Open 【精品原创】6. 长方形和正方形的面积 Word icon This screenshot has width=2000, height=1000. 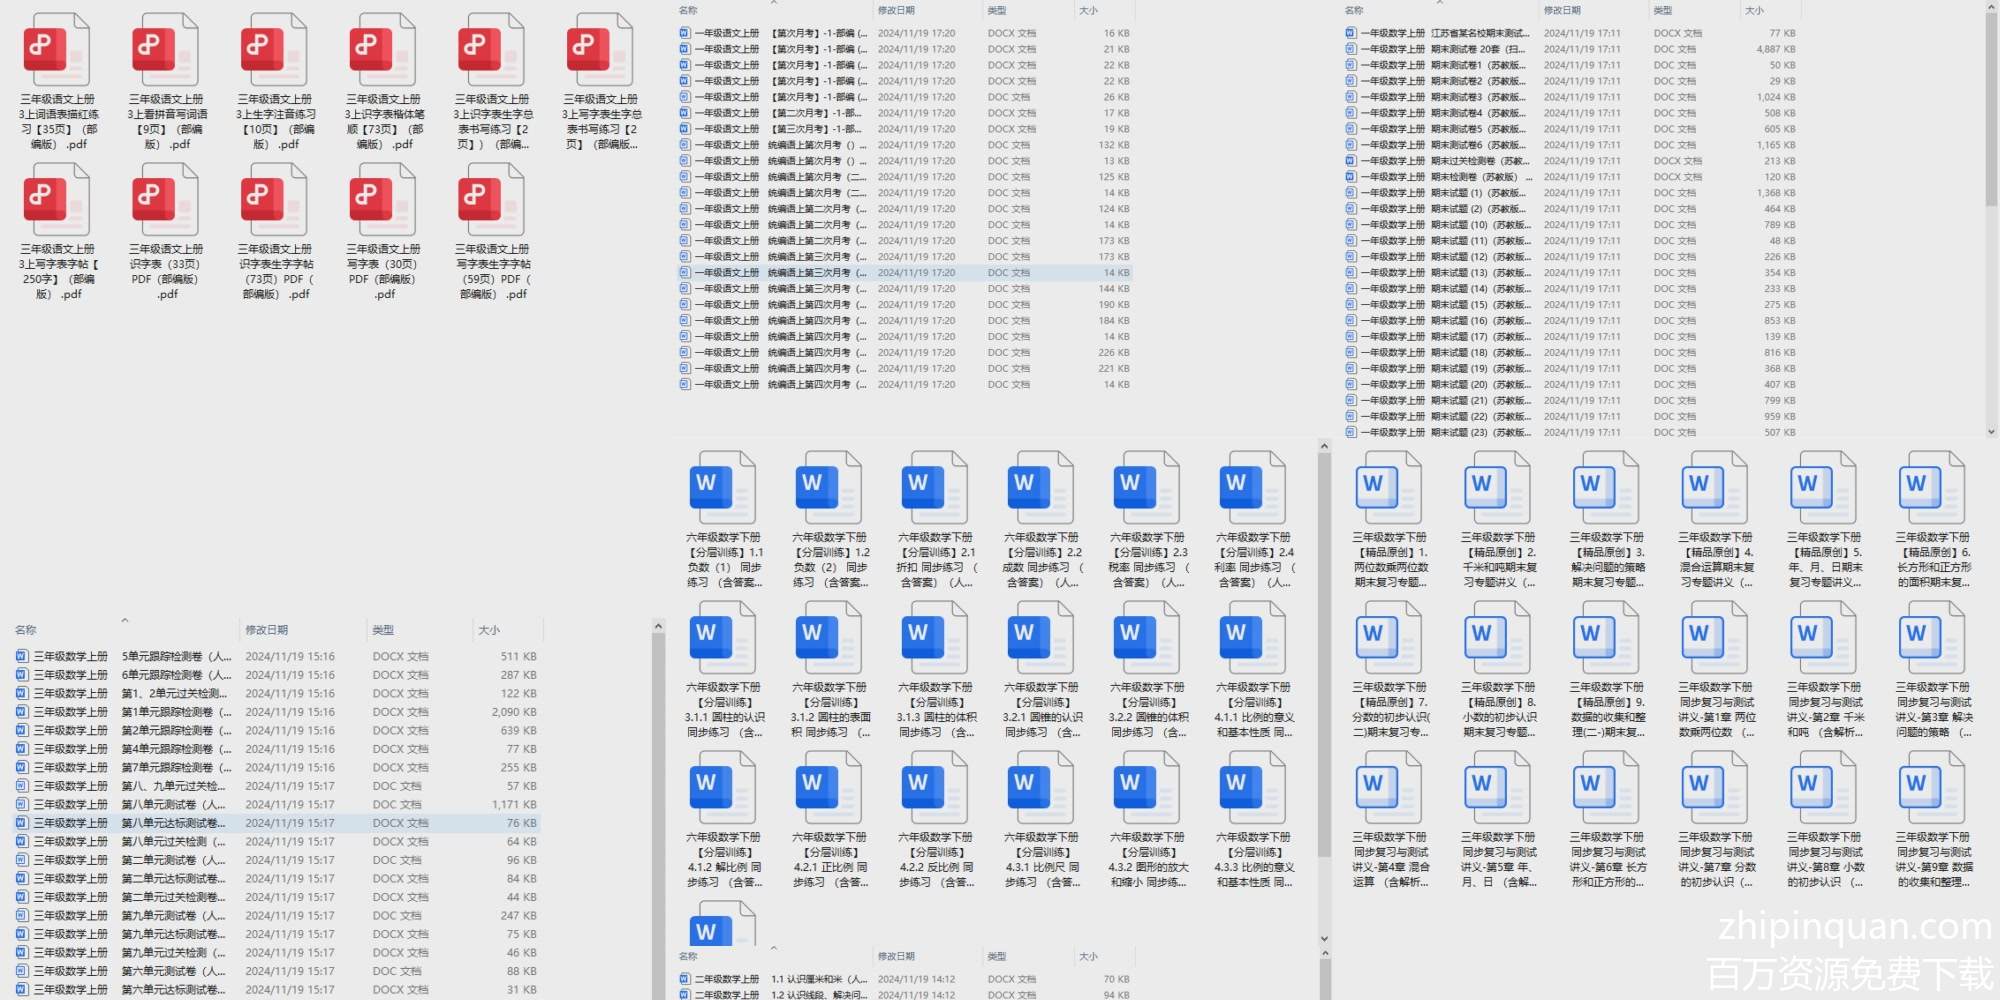pos(1933,487)
